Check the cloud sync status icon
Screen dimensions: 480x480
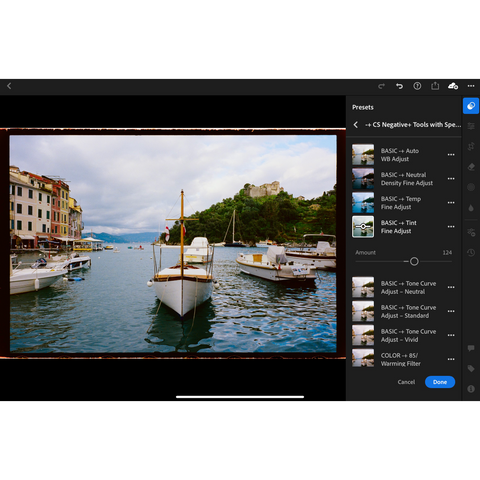453,86
